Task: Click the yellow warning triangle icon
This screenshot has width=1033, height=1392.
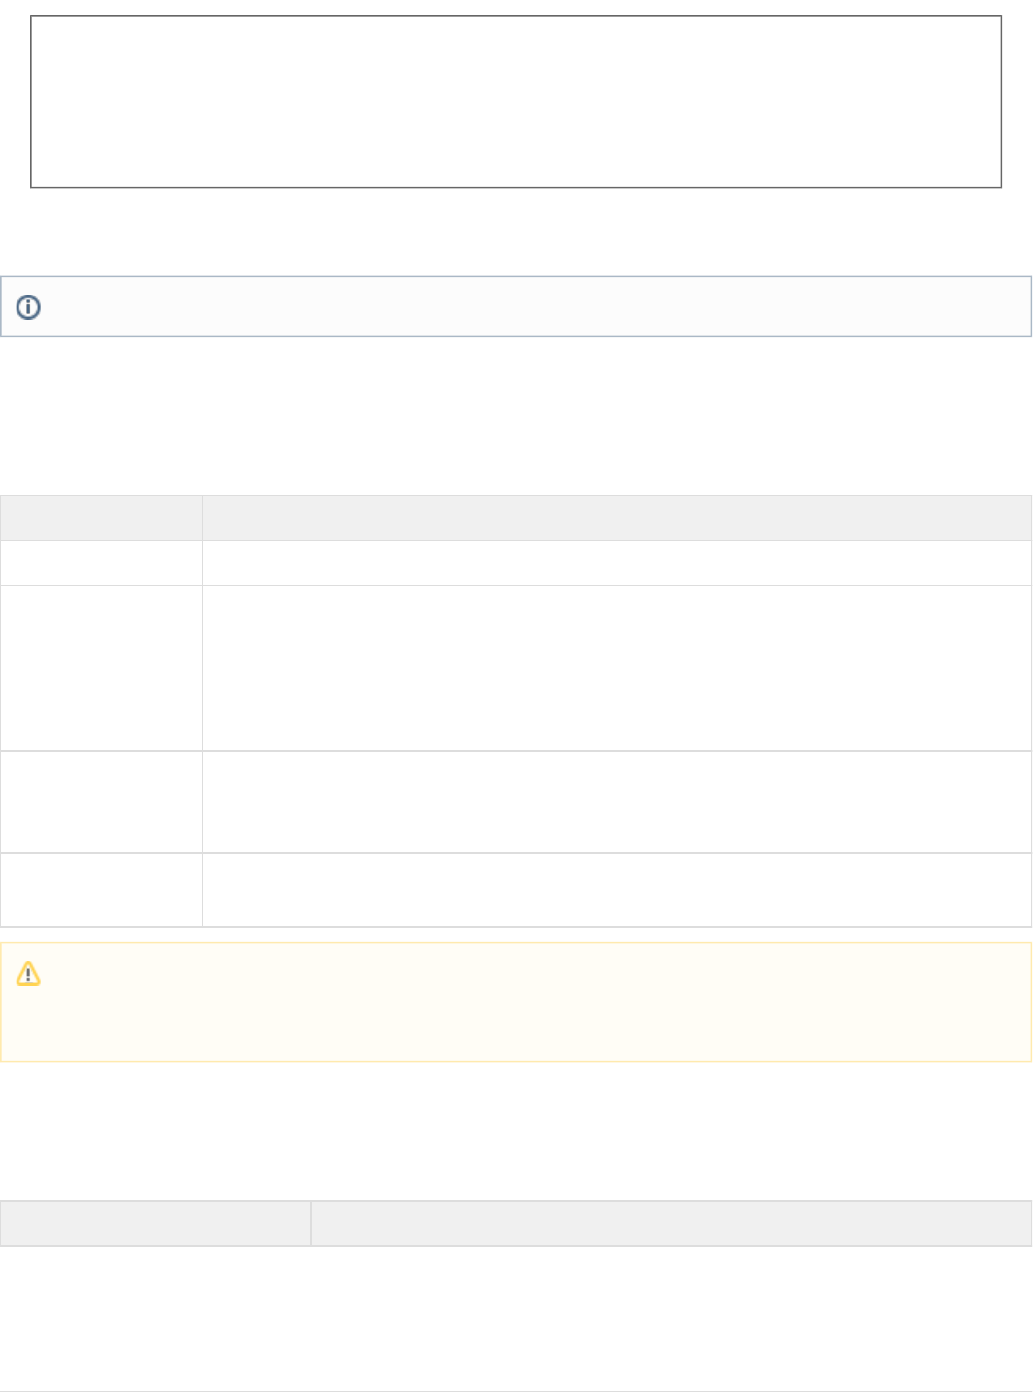Action: click(29, 974)
